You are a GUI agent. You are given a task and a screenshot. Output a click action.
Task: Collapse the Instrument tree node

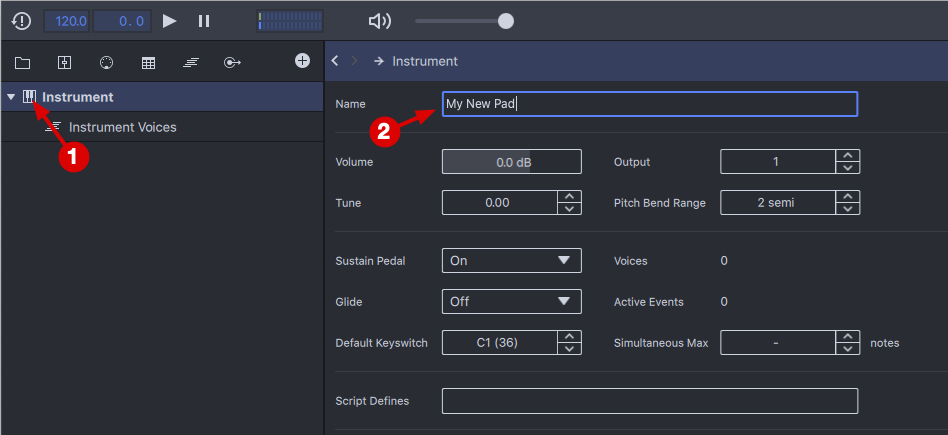(x=11, y=97)
